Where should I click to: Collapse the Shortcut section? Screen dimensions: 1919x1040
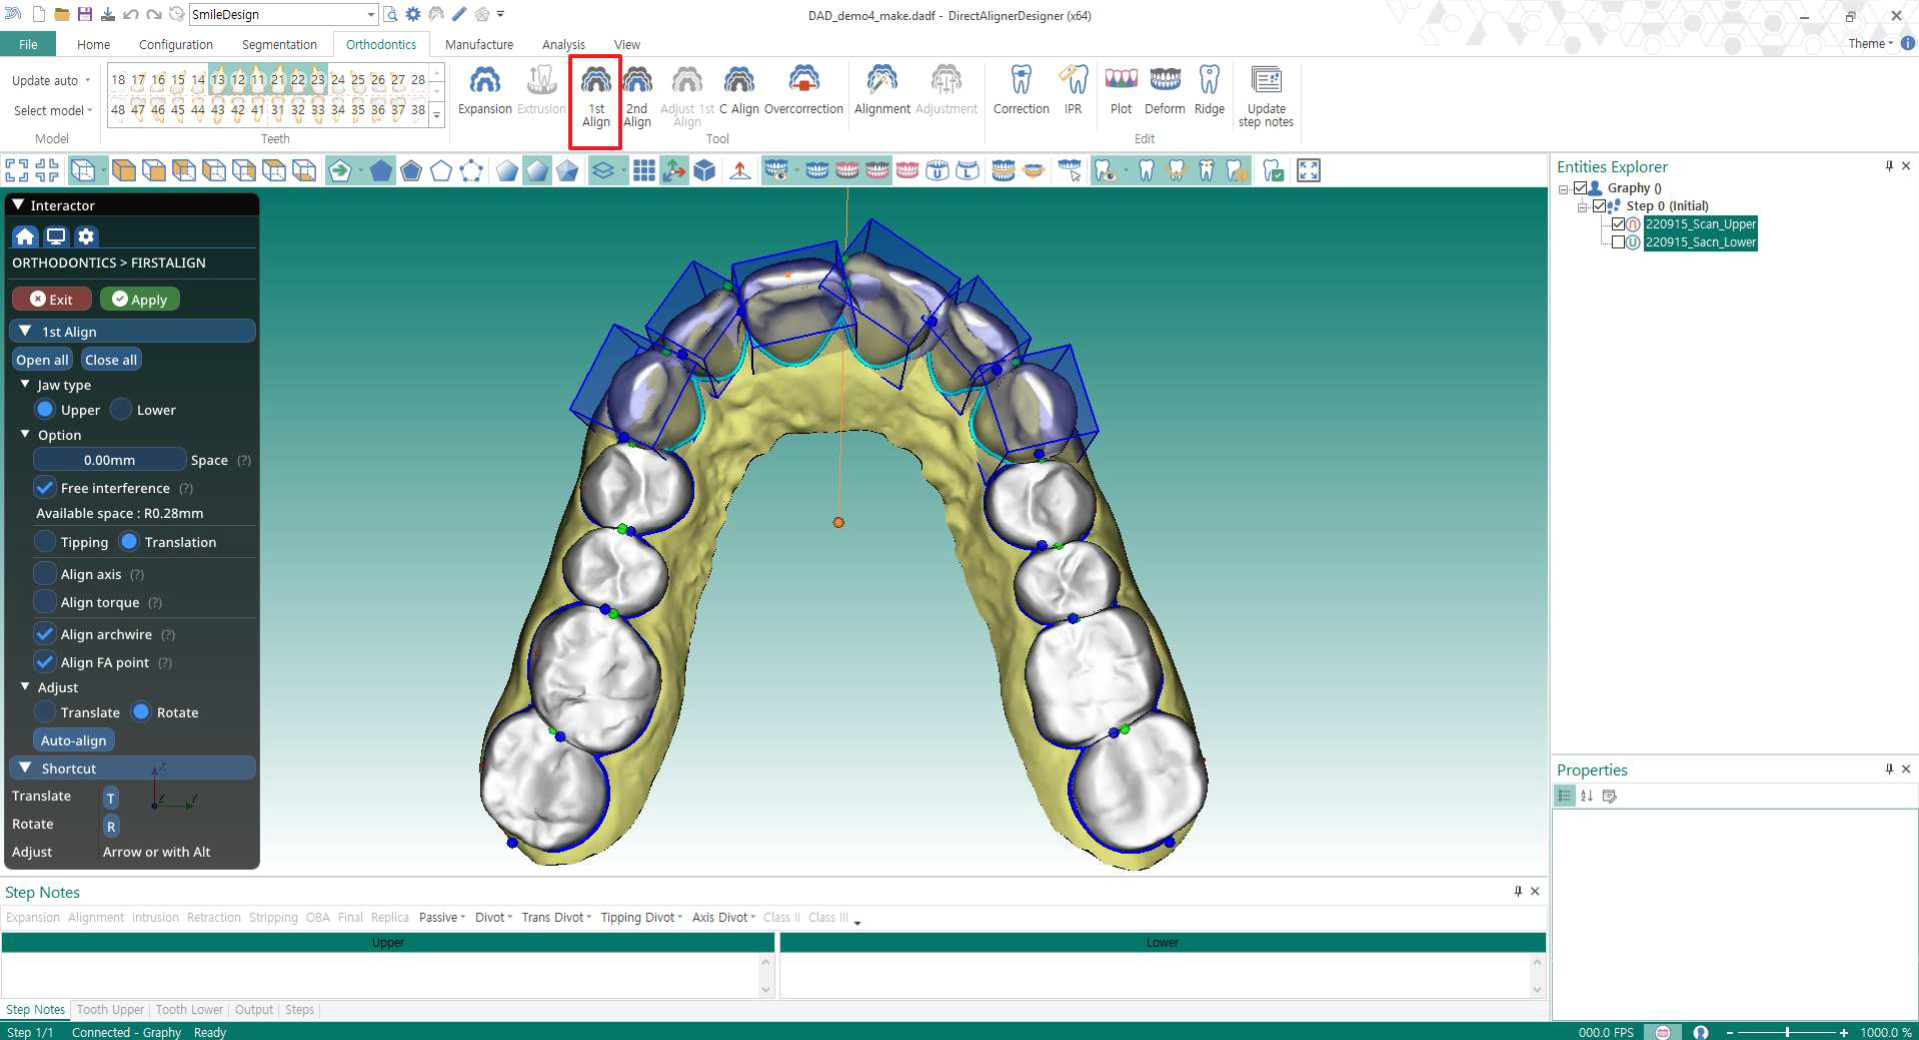26,768
